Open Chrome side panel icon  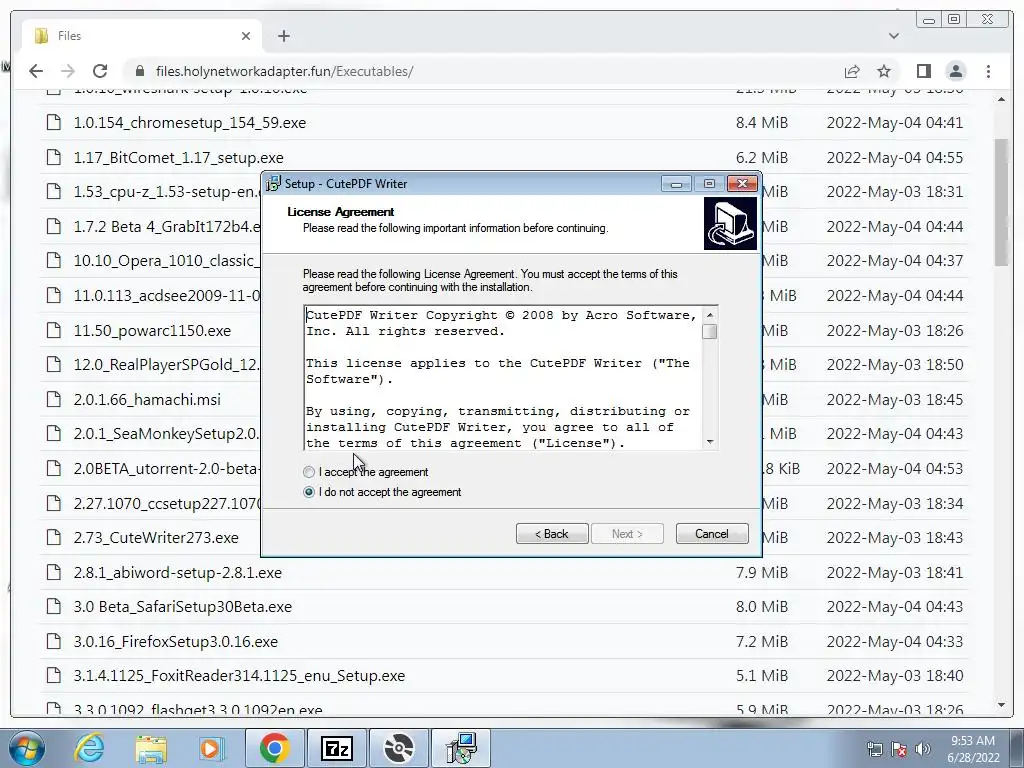923,71
